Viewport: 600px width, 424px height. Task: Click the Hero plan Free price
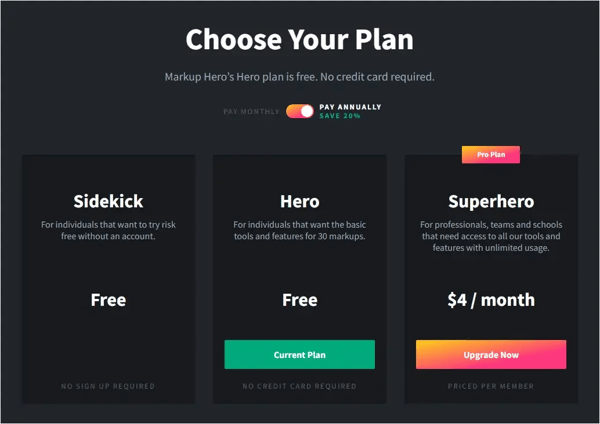[300, 300]
